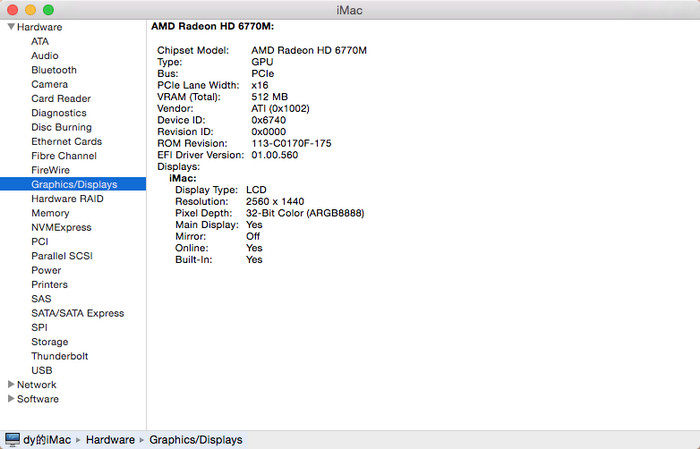700x449 pixels.
Task: Select Memory in the sidebar
Action: pos(50,213)
